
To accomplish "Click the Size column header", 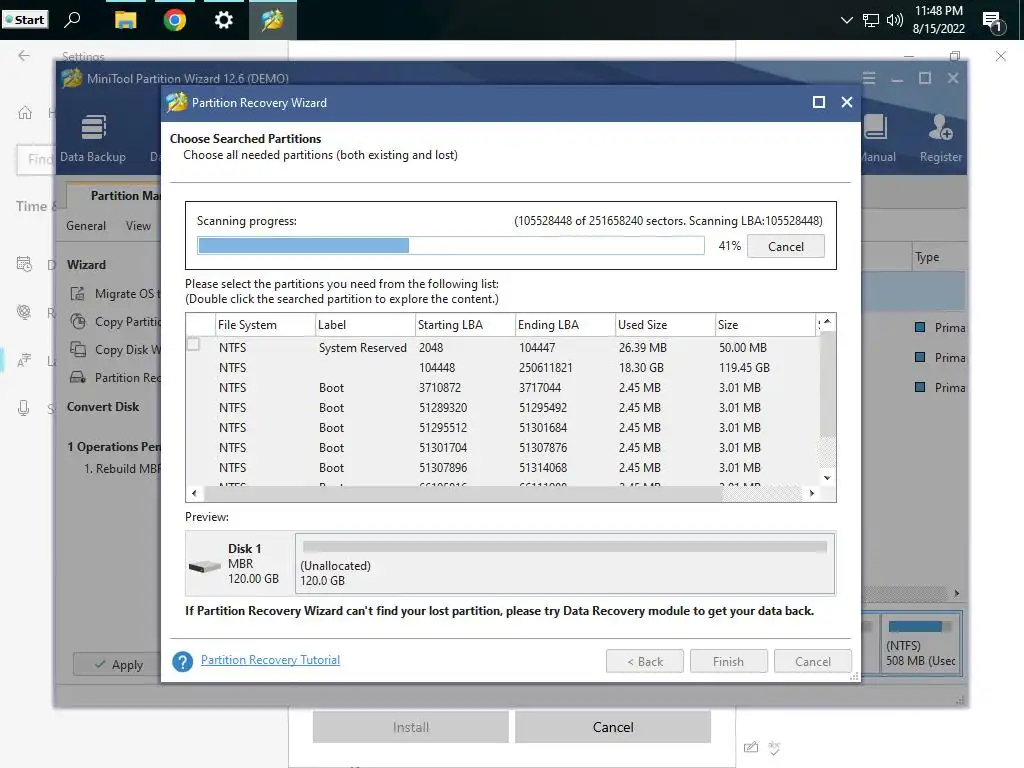I will [765, 325].
